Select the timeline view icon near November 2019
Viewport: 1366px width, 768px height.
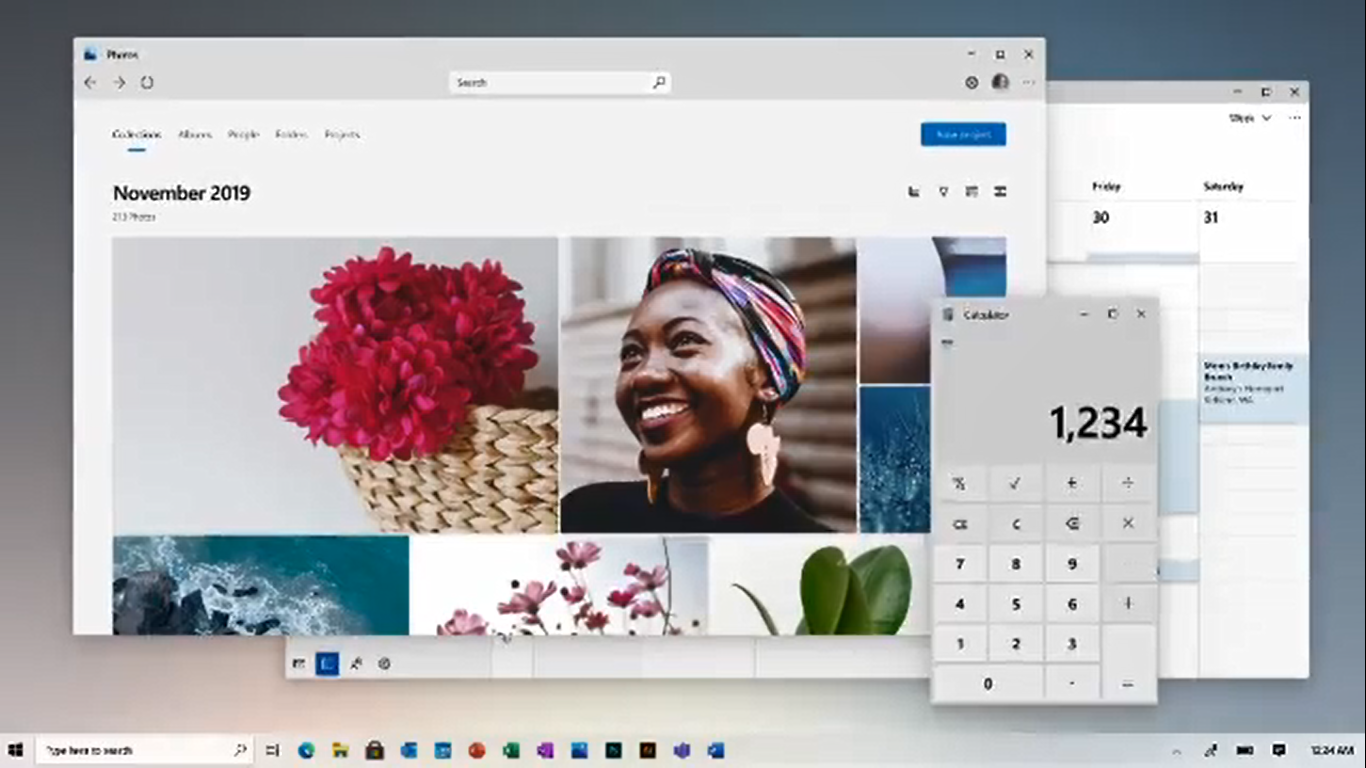[913, 191]
